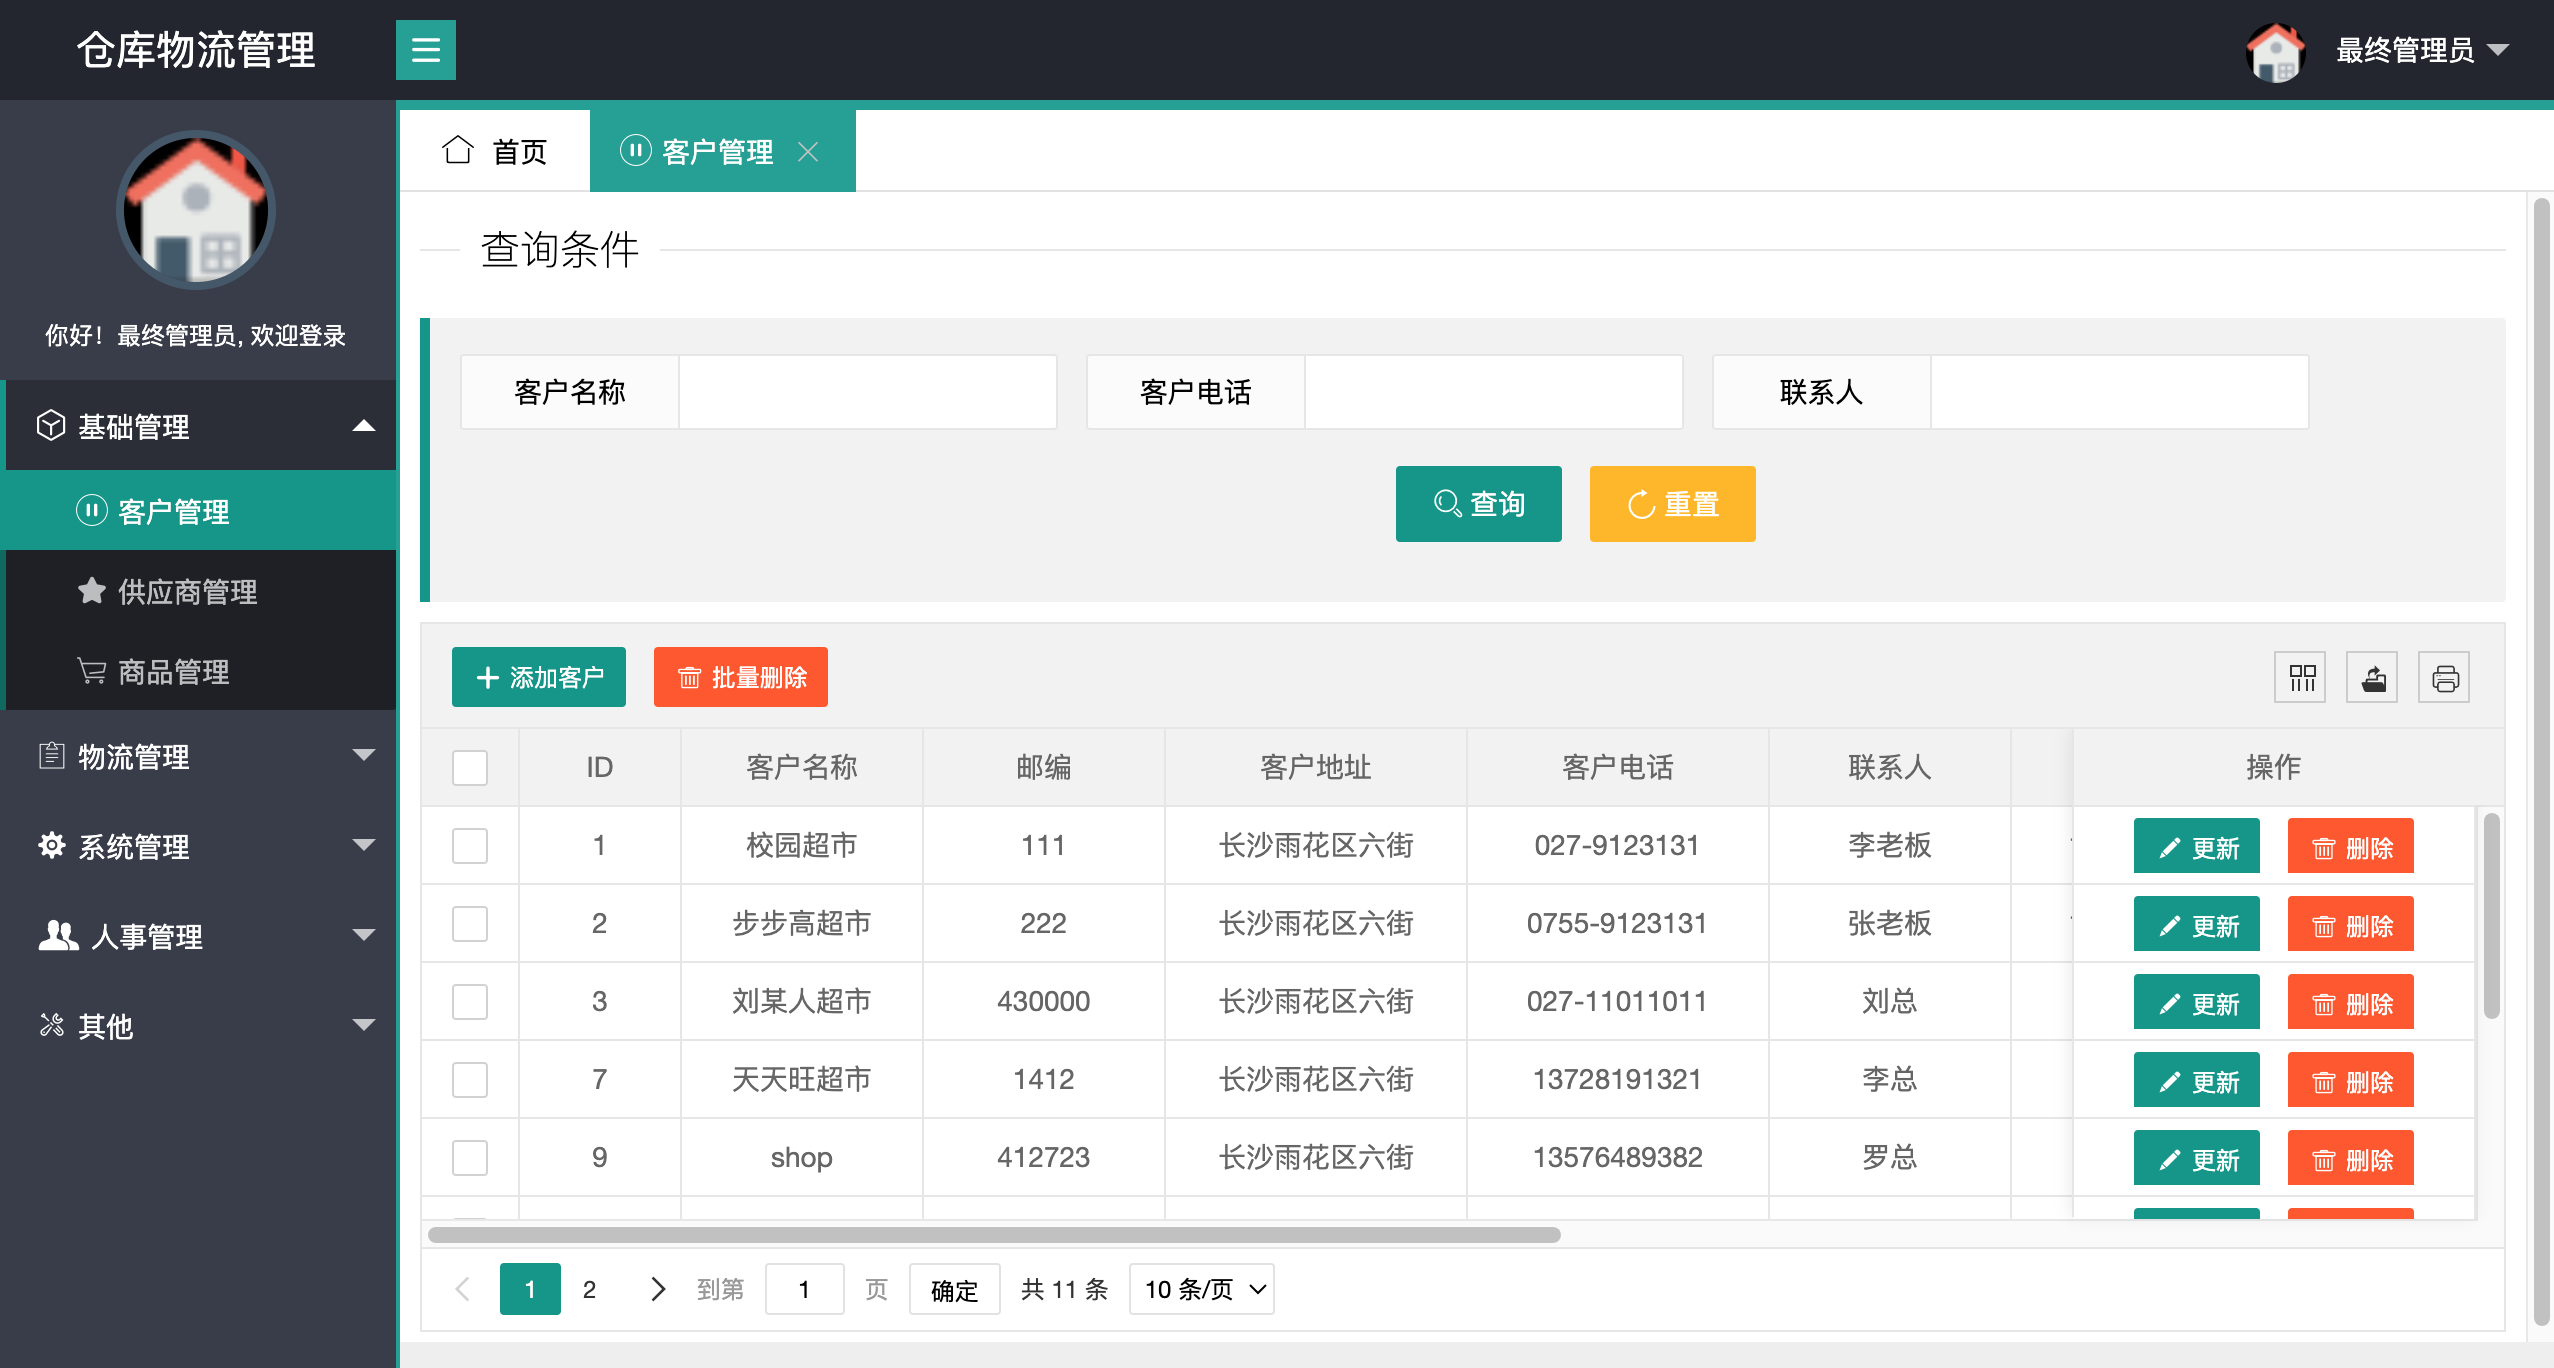Select the 客户管理 tab
2554x1368 pixels.
(x=722, y=151)
